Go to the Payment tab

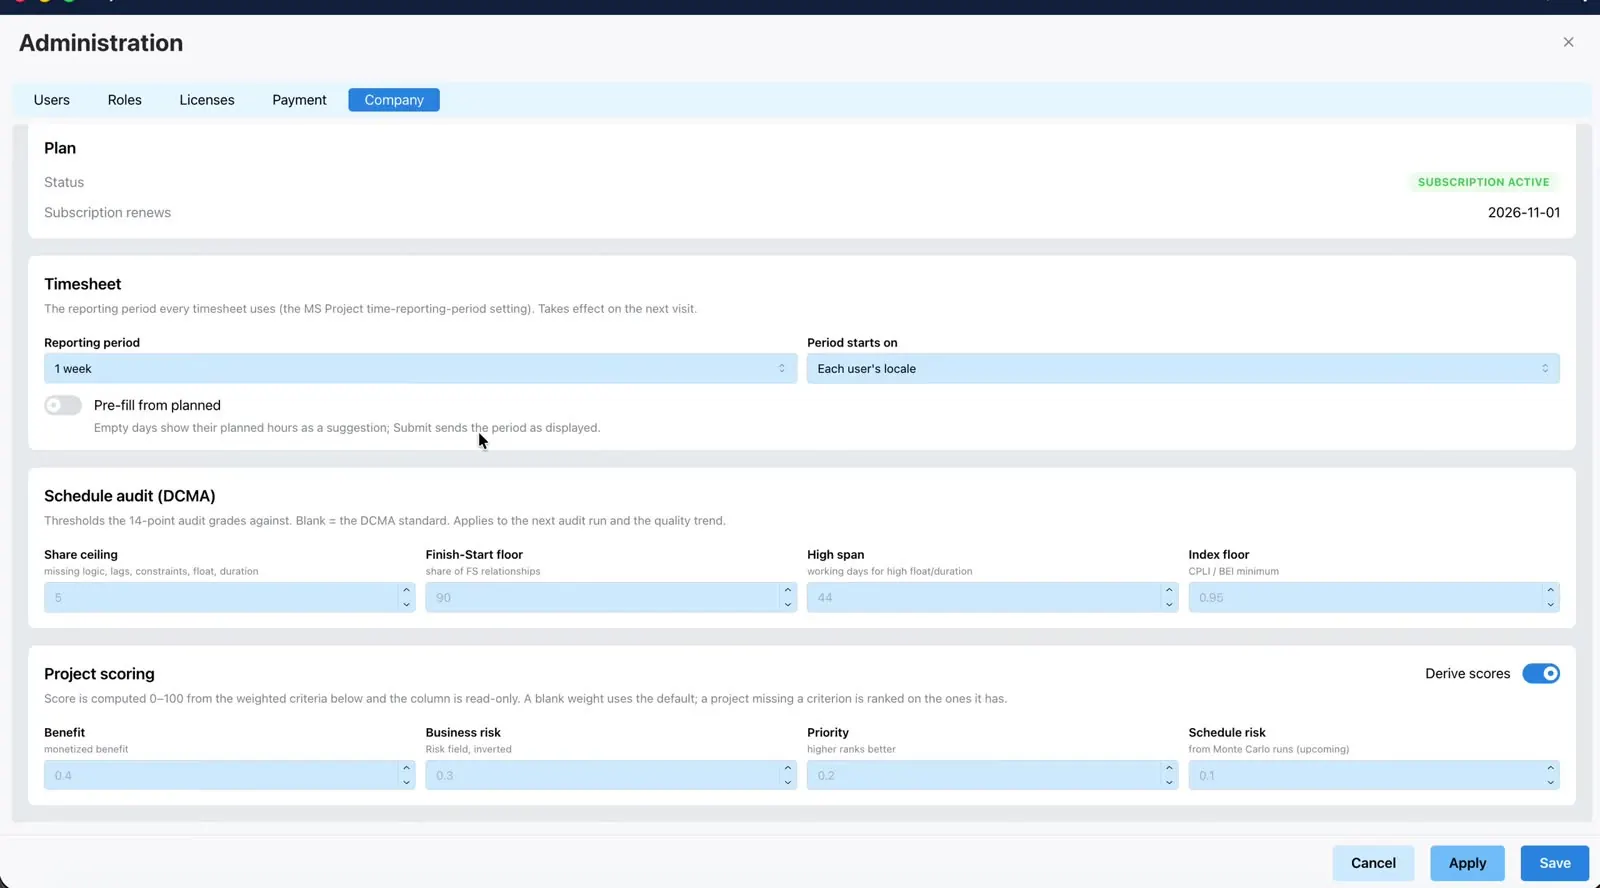pos(299,100)
